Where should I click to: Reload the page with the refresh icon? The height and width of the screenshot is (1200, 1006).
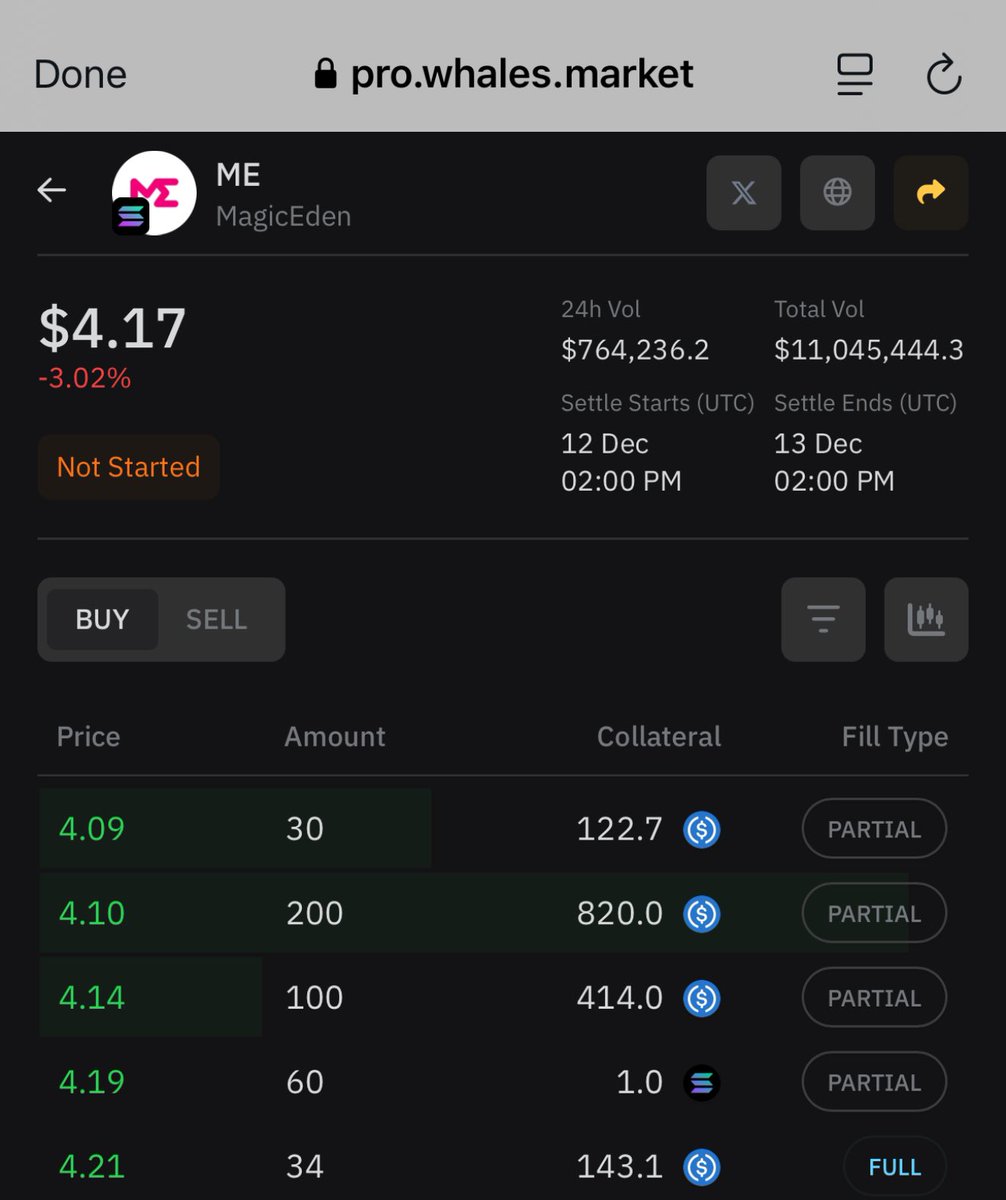(943, 75)
